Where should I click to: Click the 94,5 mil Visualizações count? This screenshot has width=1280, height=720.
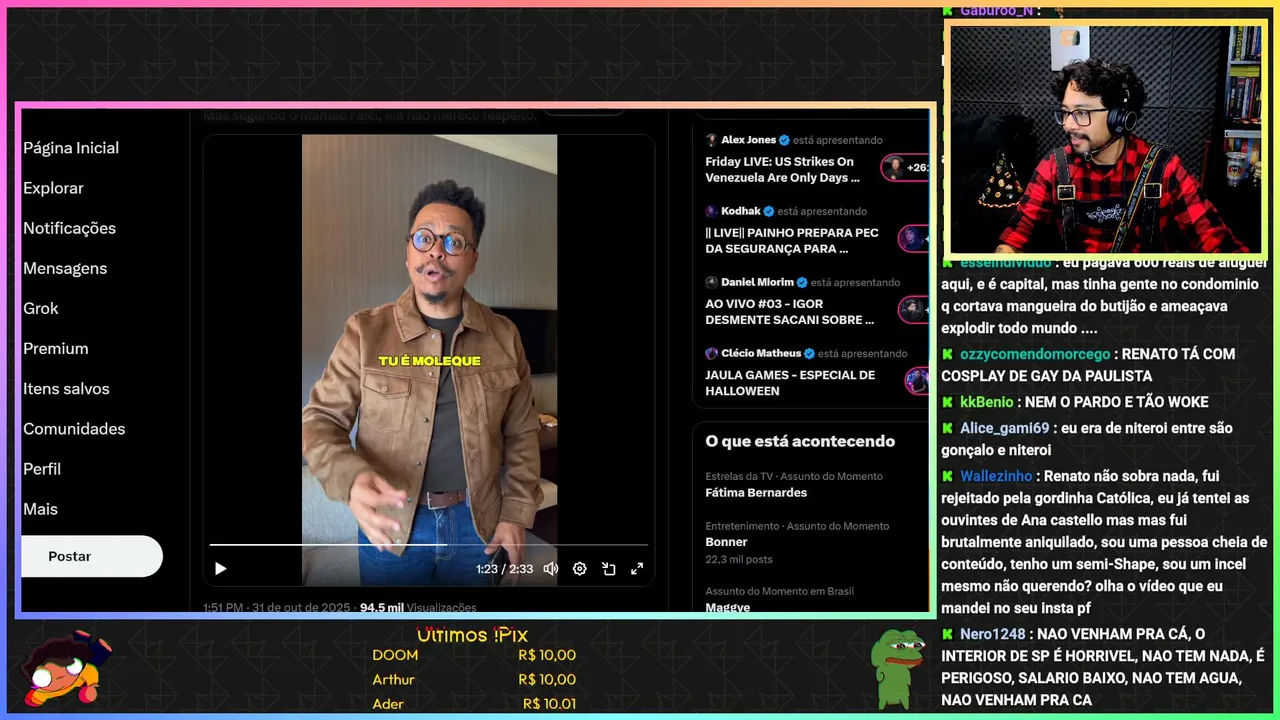pyautogui.click(x=418, y=607)
